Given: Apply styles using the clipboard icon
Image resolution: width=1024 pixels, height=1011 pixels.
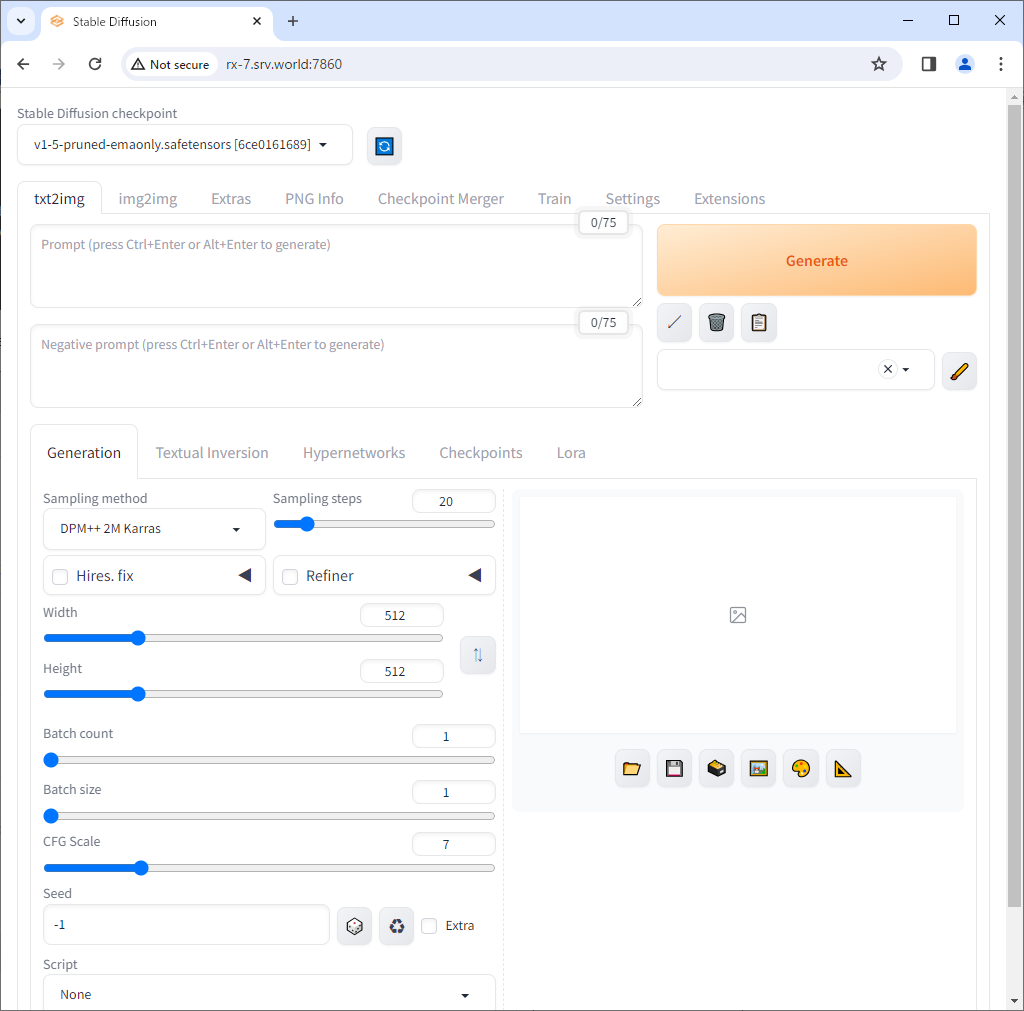Looking at the screenshot, I should click(759, 322).
